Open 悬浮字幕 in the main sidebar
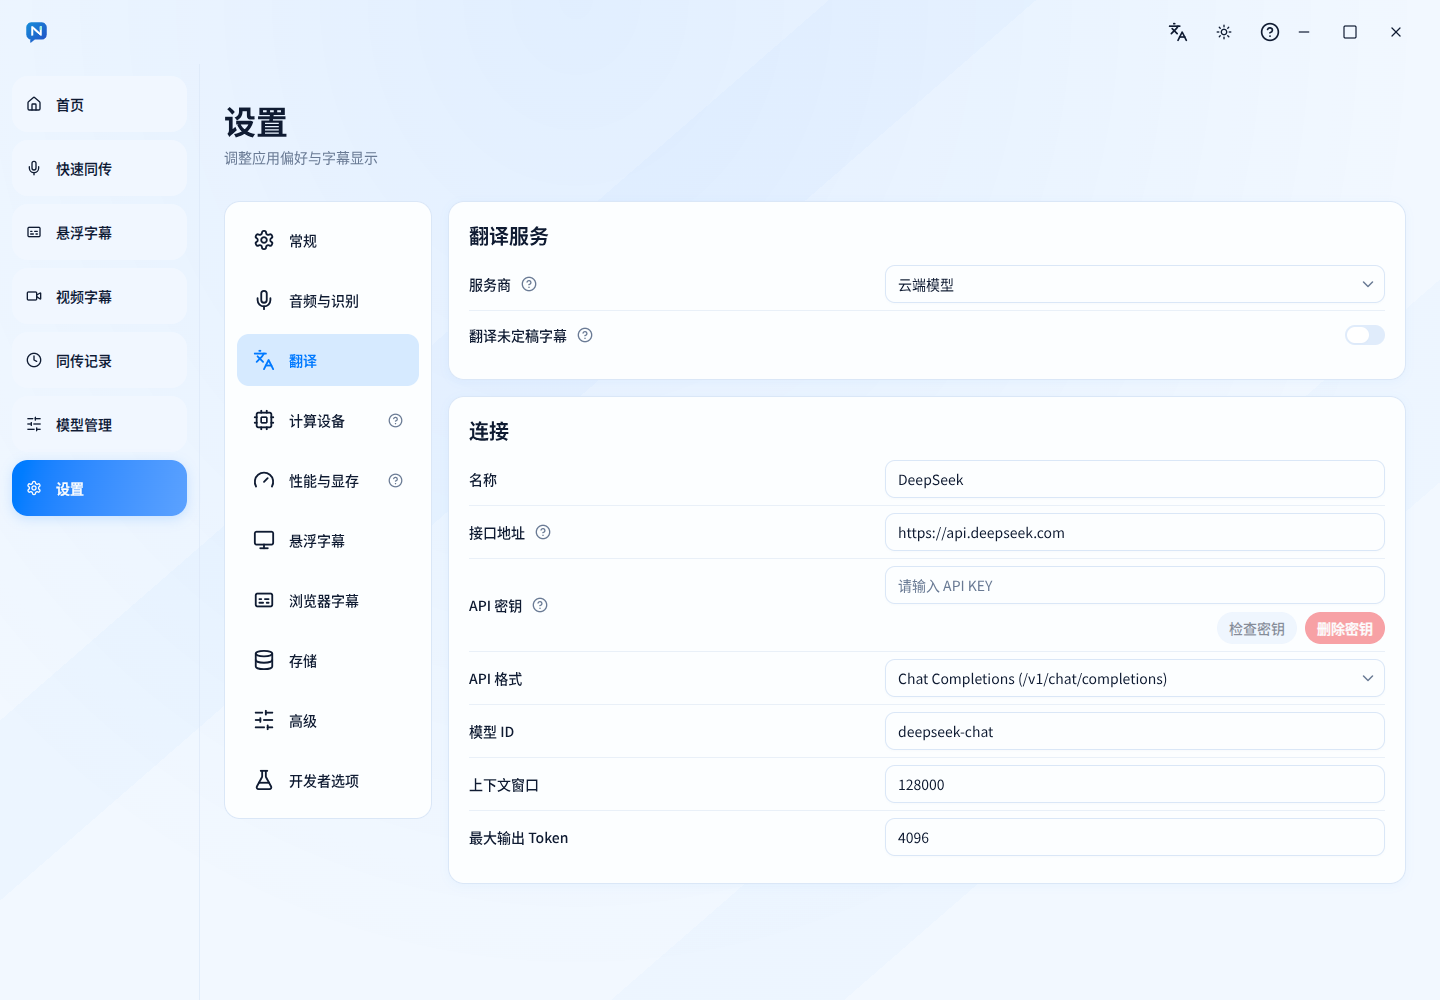This screenshot has height=1000, width=1440. point(99,232)
